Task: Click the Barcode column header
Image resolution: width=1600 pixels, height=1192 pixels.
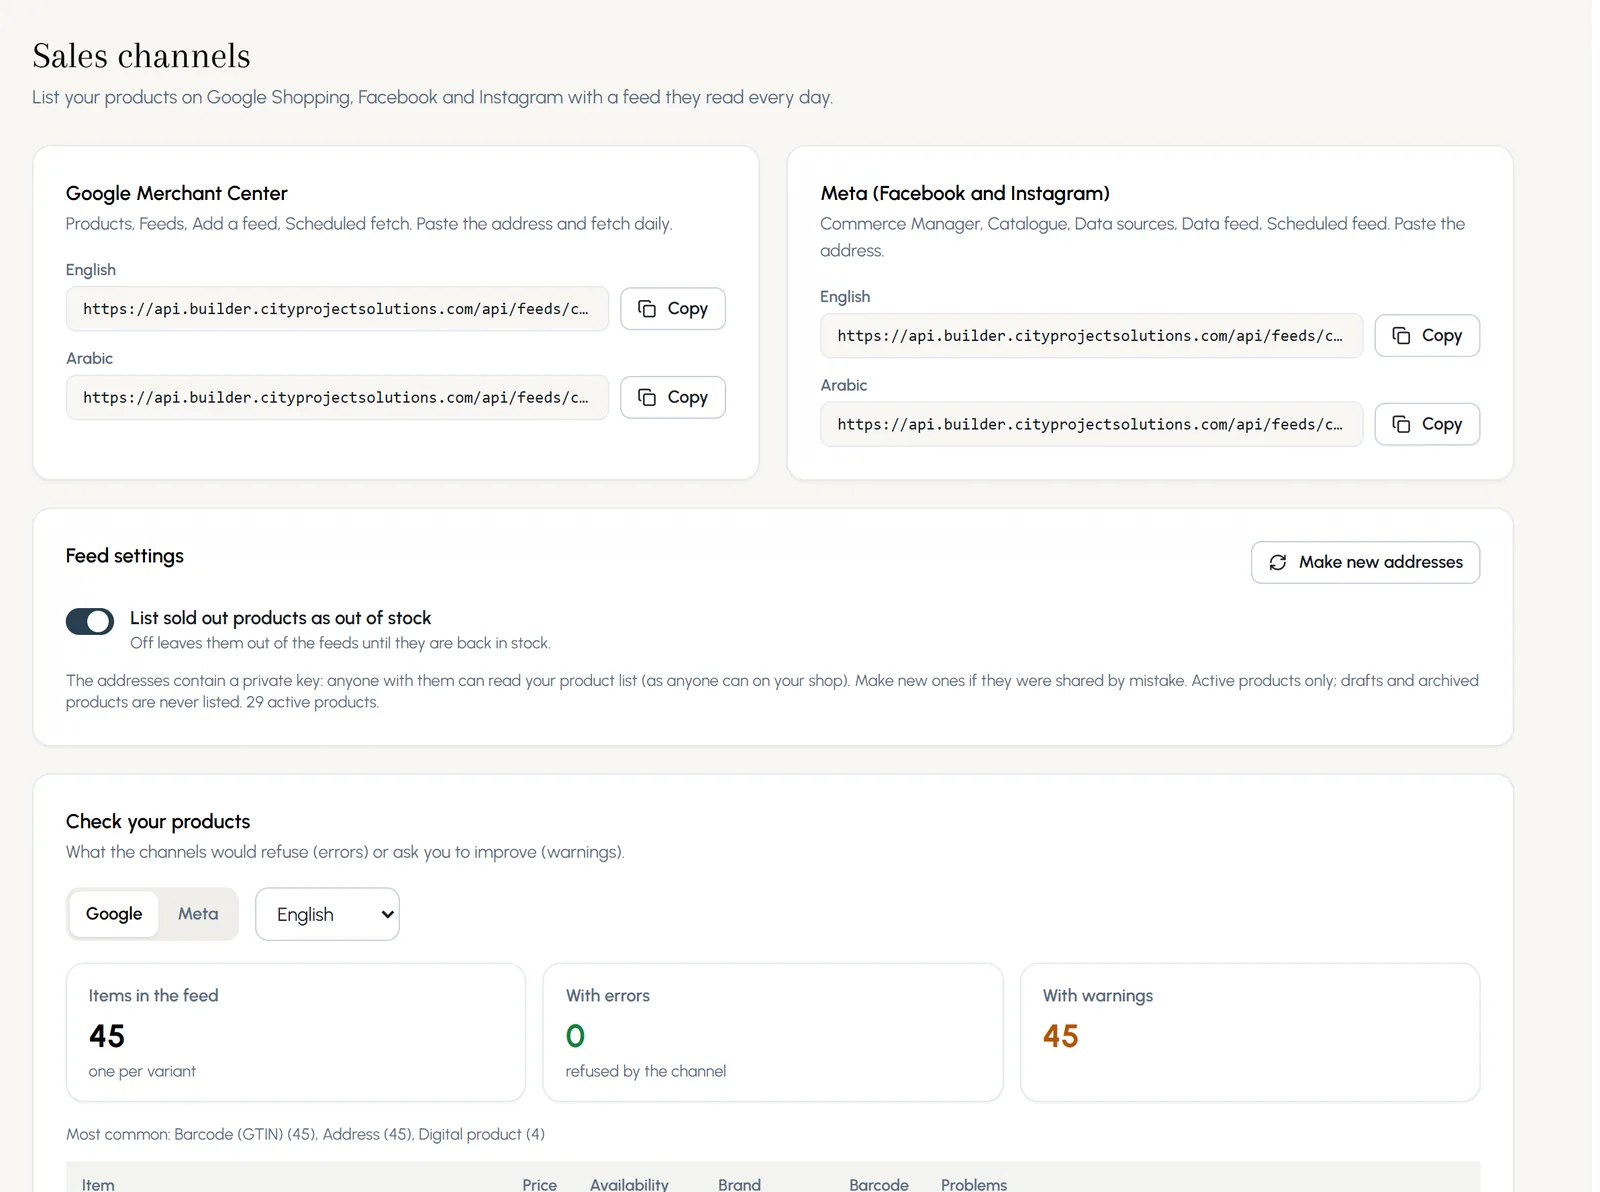Action: point(879,1184)
